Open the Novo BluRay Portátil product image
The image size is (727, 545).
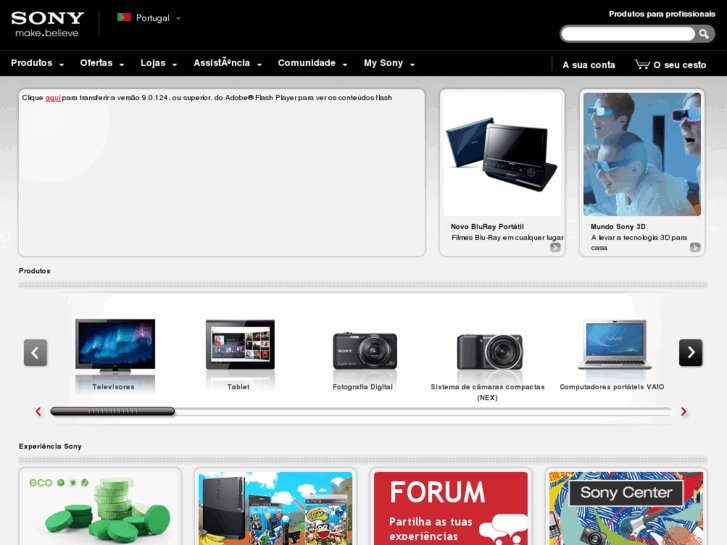pyautogui.click(x=502, y=154)
